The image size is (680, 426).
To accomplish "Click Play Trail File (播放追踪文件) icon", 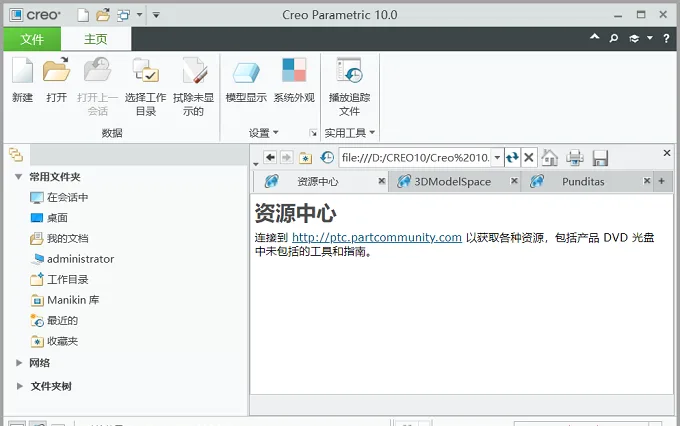I will [350, 70].
